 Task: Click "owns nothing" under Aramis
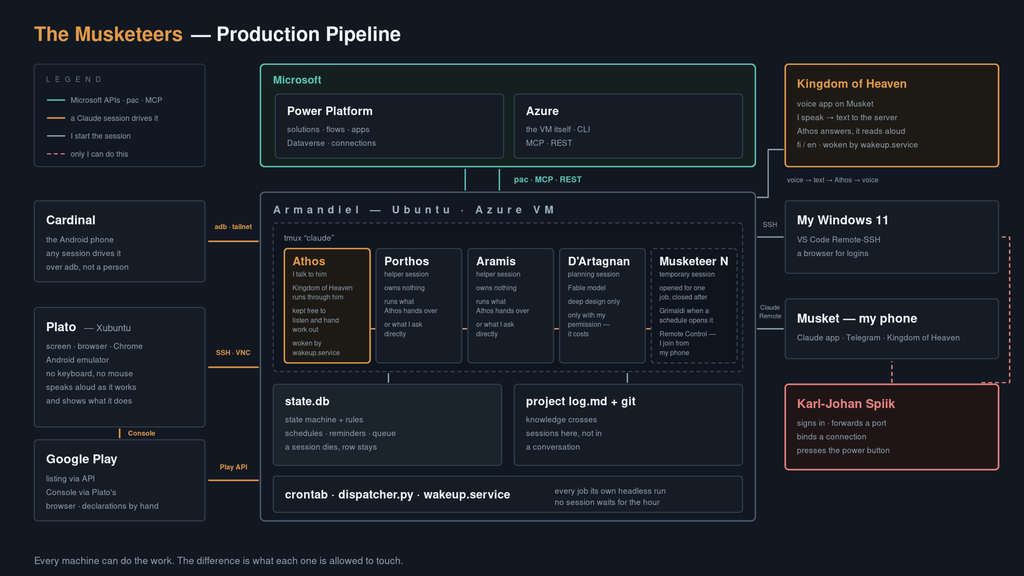(x=496, y=288)
